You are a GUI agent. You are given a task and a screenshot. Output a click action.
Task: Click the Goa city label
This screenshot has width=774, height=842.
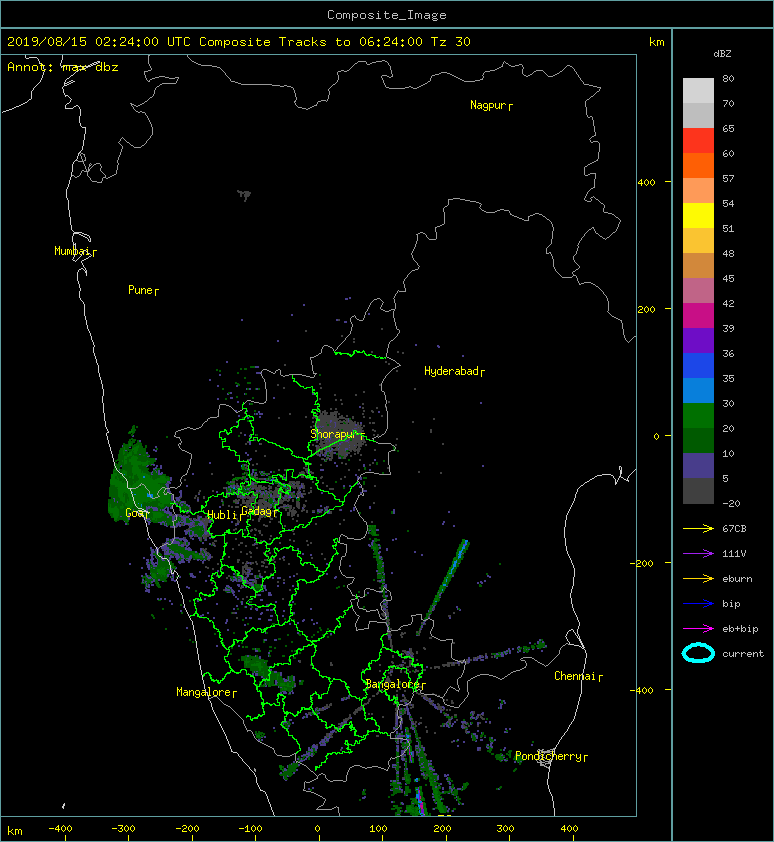[x=136, y=513]
